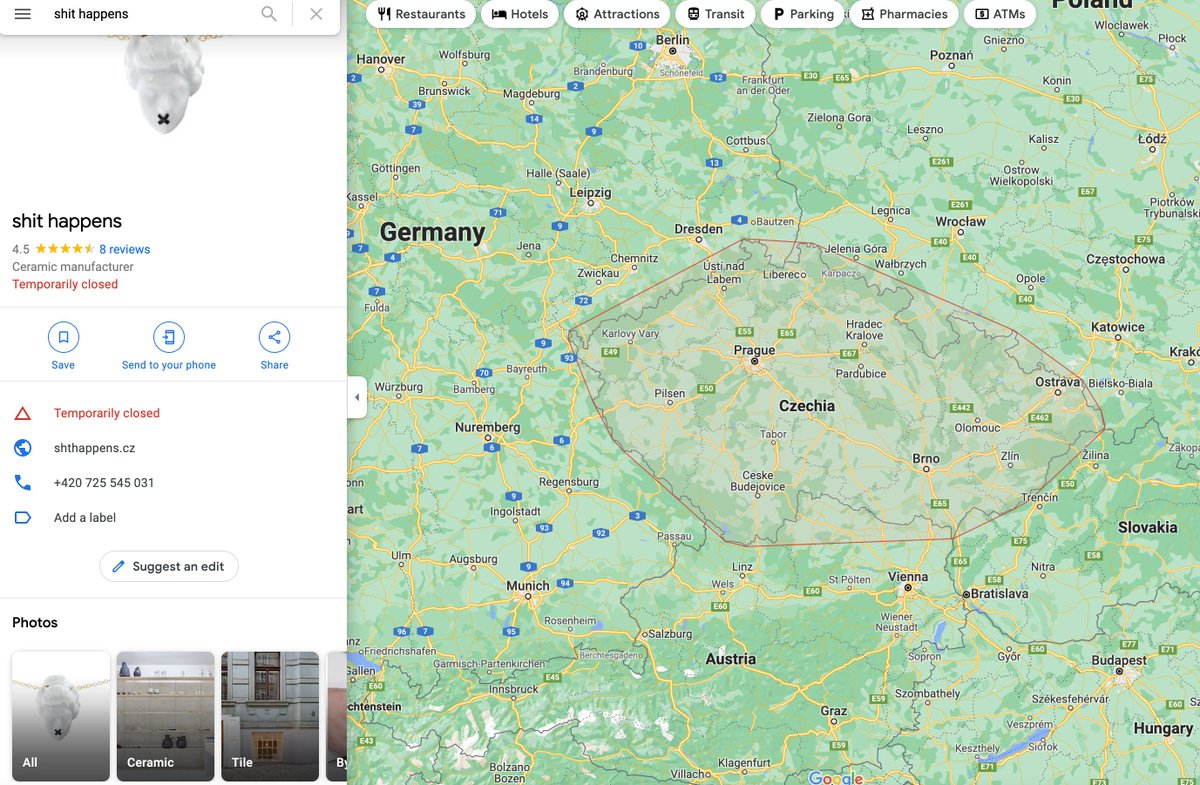Open the Ceramic photos thumbnail
This screenshot has height=785, width=1200.
coord(165,716)
